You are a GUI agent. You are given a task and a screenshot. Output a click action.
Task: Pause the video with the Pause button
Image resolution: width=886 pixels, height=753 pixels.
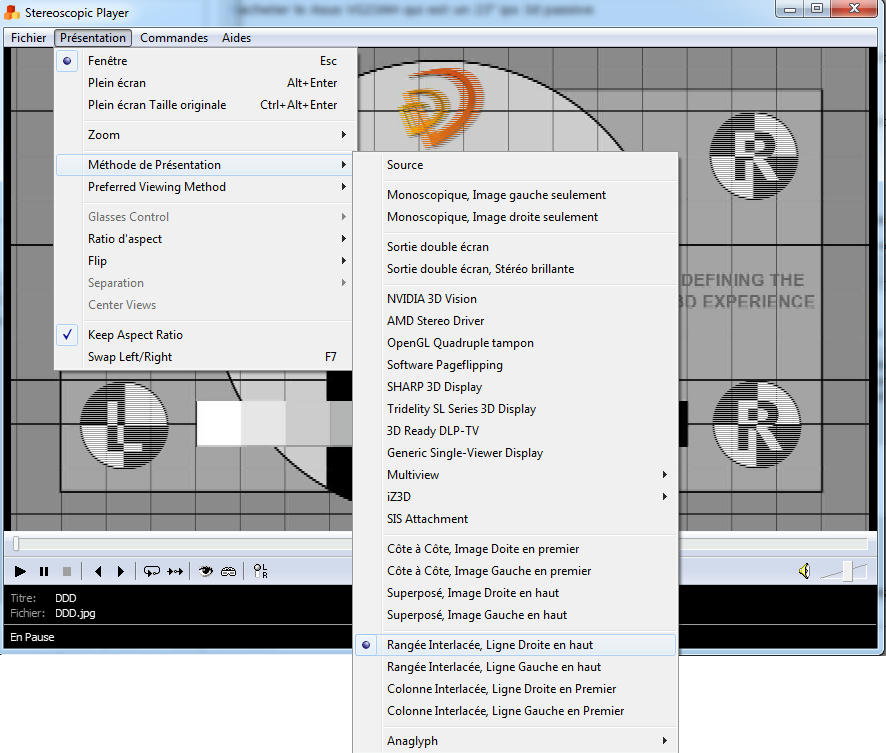pyautogui.click(x=44, y=571)
